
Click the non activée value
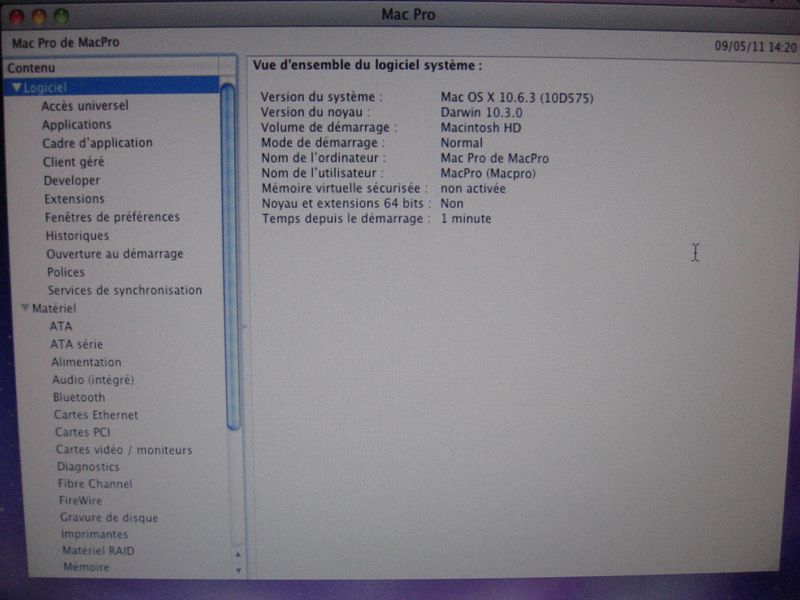pyautogui.click(x=473, y=188)
